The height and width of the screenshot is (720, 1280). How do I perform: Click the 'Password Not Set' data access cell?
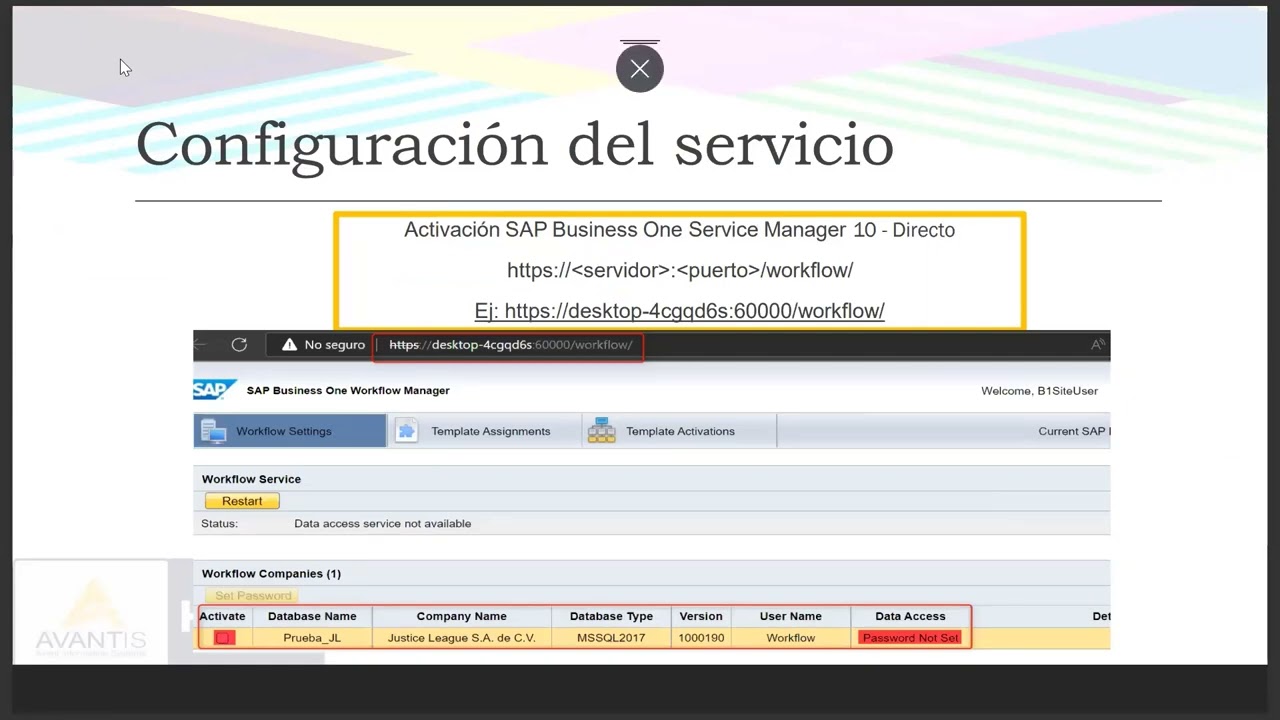click(910, 638)
